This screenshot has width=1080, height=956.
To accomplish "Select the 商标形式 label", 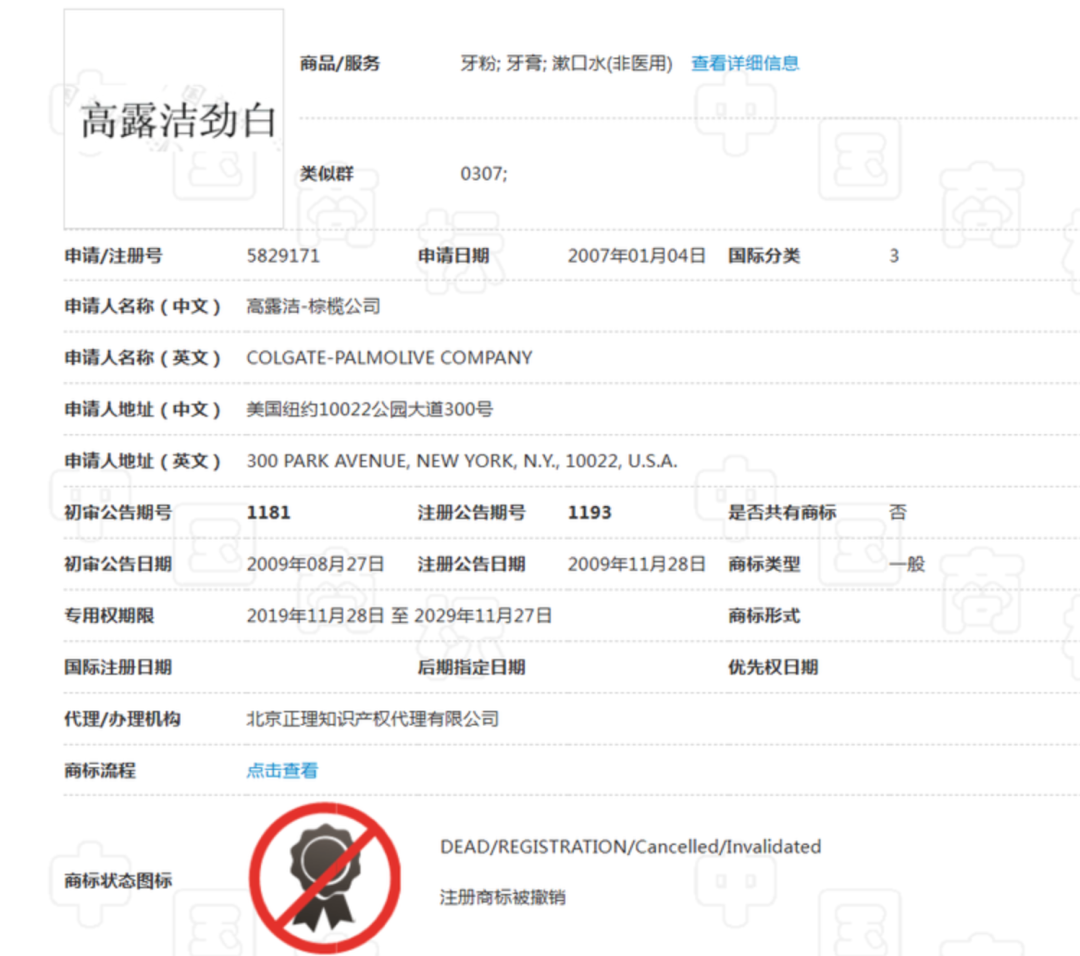I will [765, 616].
